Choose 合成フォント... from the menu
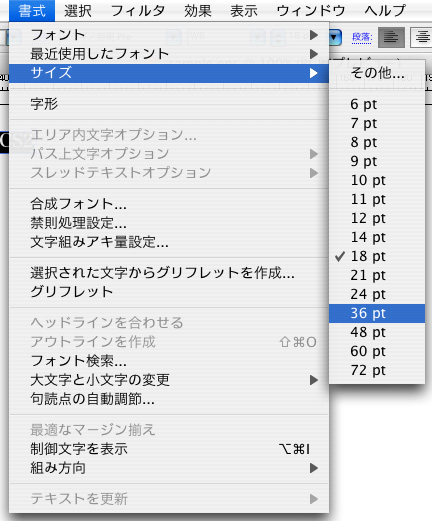This screenshot has height=521, width=432. pos(169,204)
